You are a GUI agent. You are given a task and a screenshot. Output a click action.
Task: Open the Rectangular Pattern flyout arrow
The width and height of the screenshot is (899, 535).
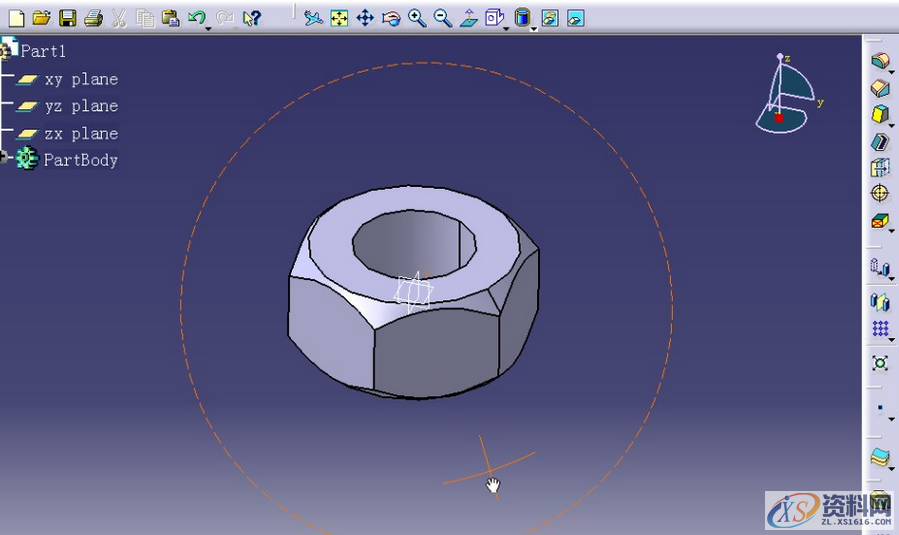point(890,340)
